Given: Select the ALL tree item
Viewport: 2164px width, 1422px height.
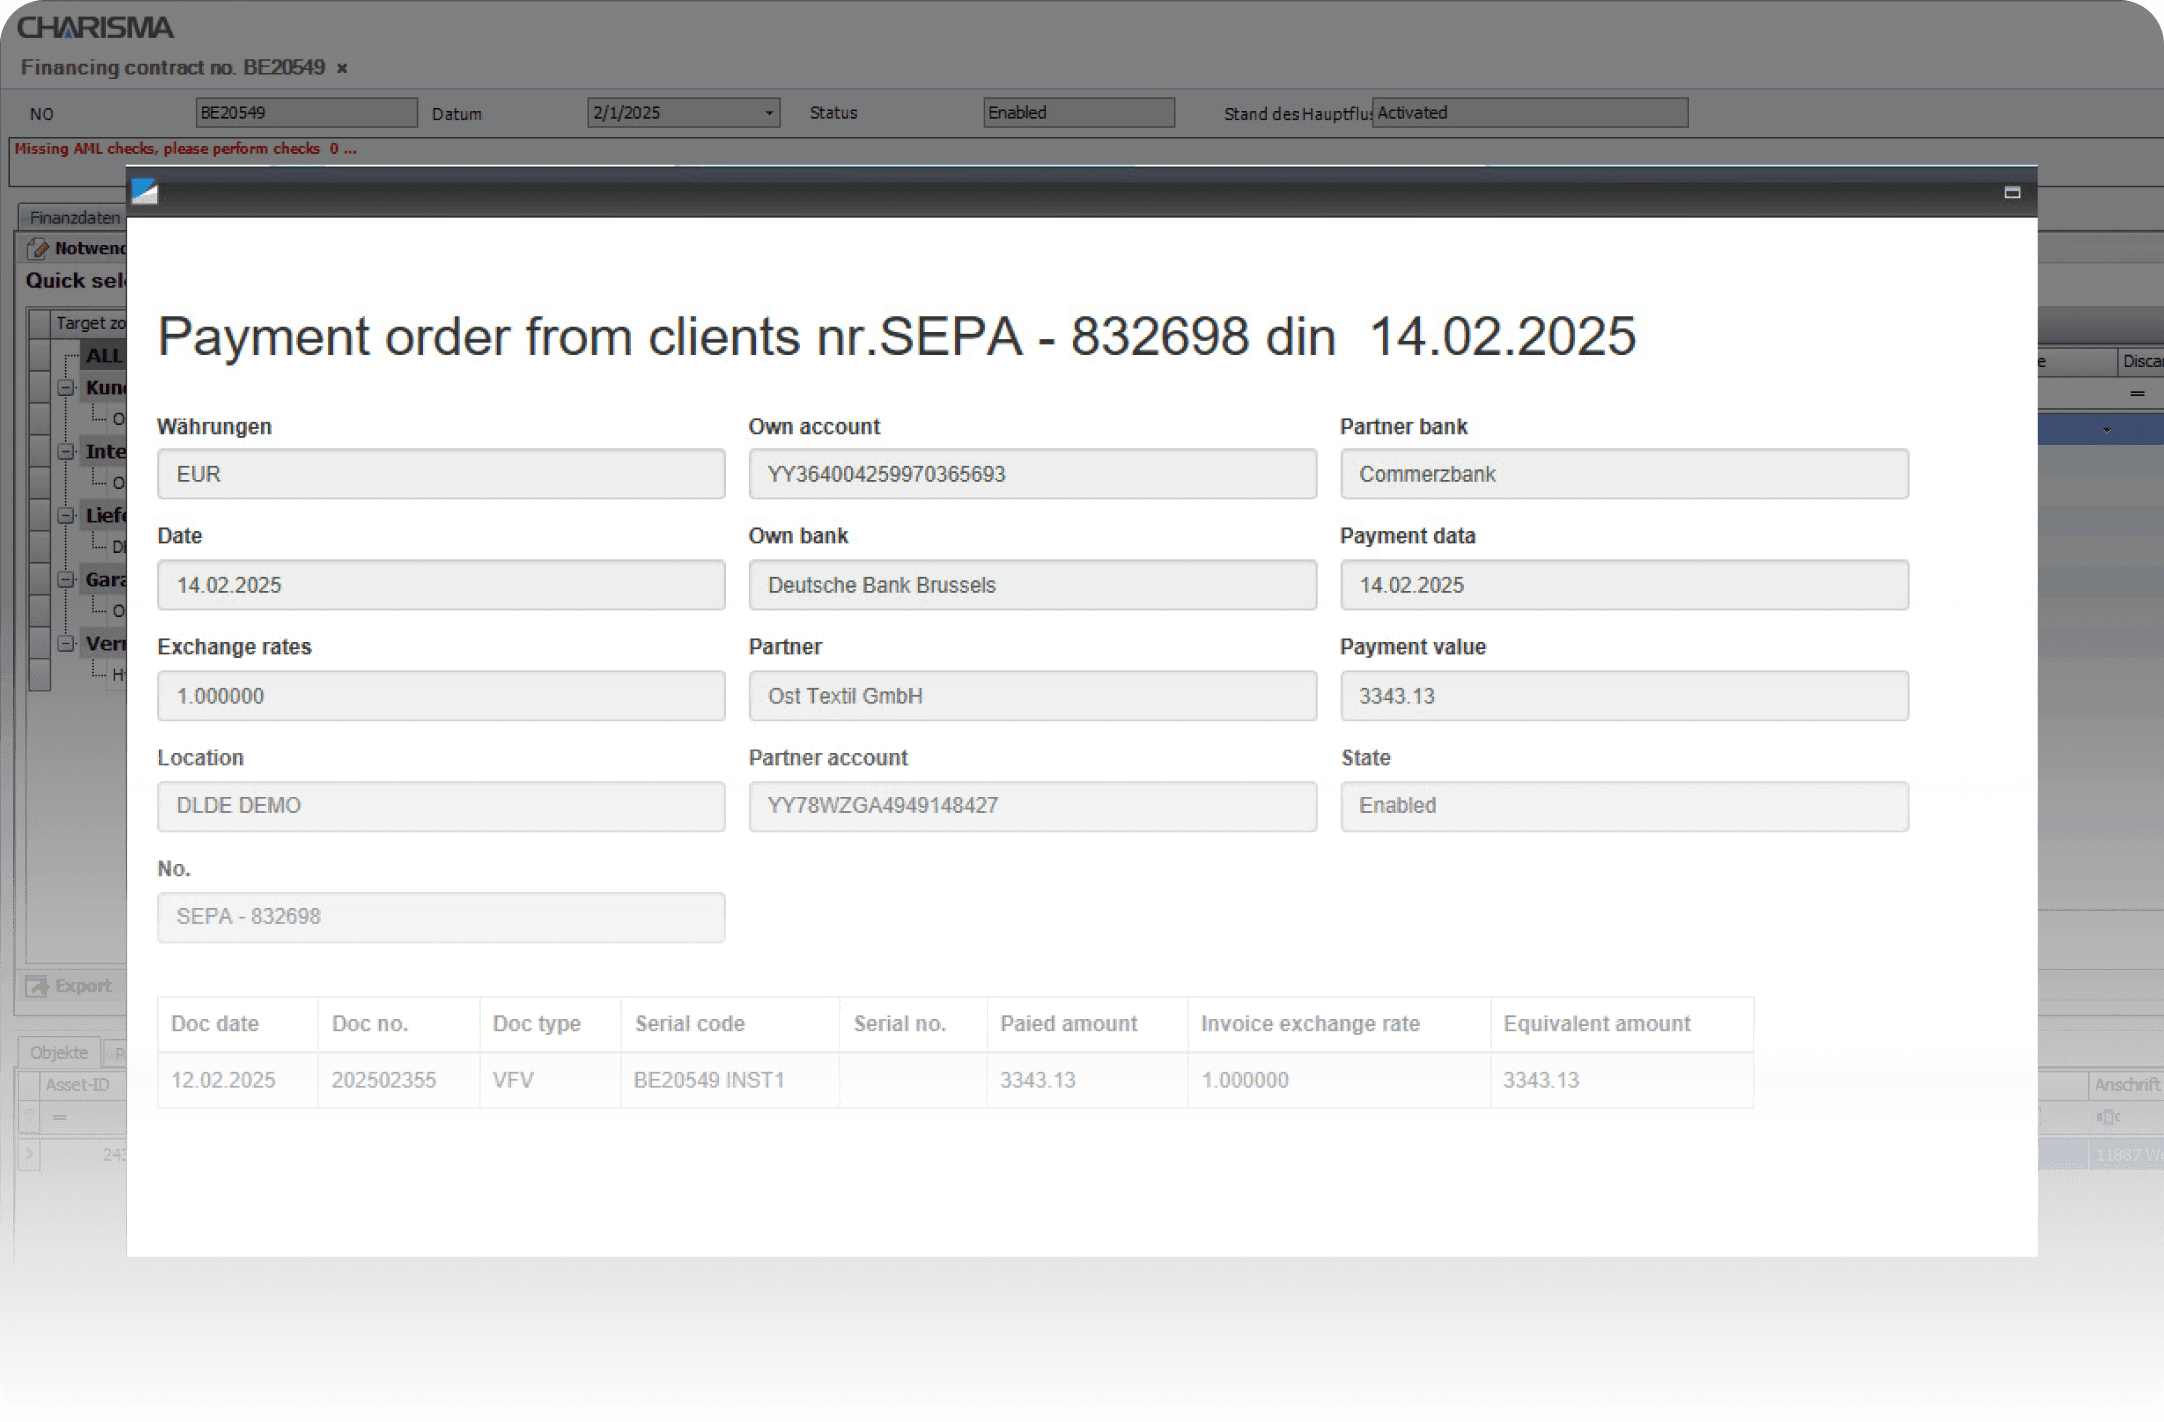Looking at the screenshot, I should [x=103, y=356].
